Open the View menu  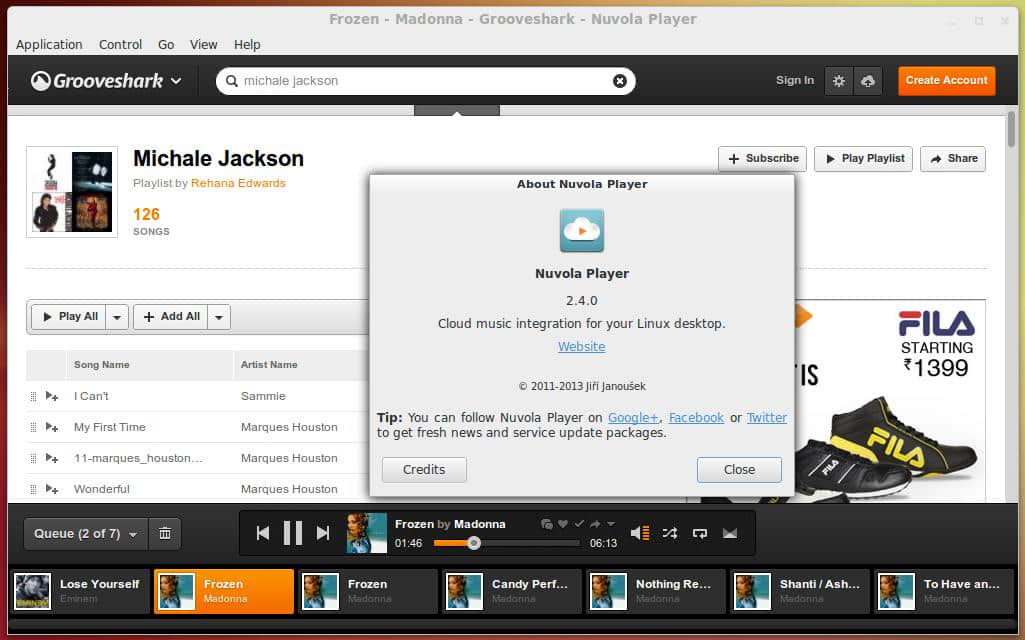click(x=203, y=44)
